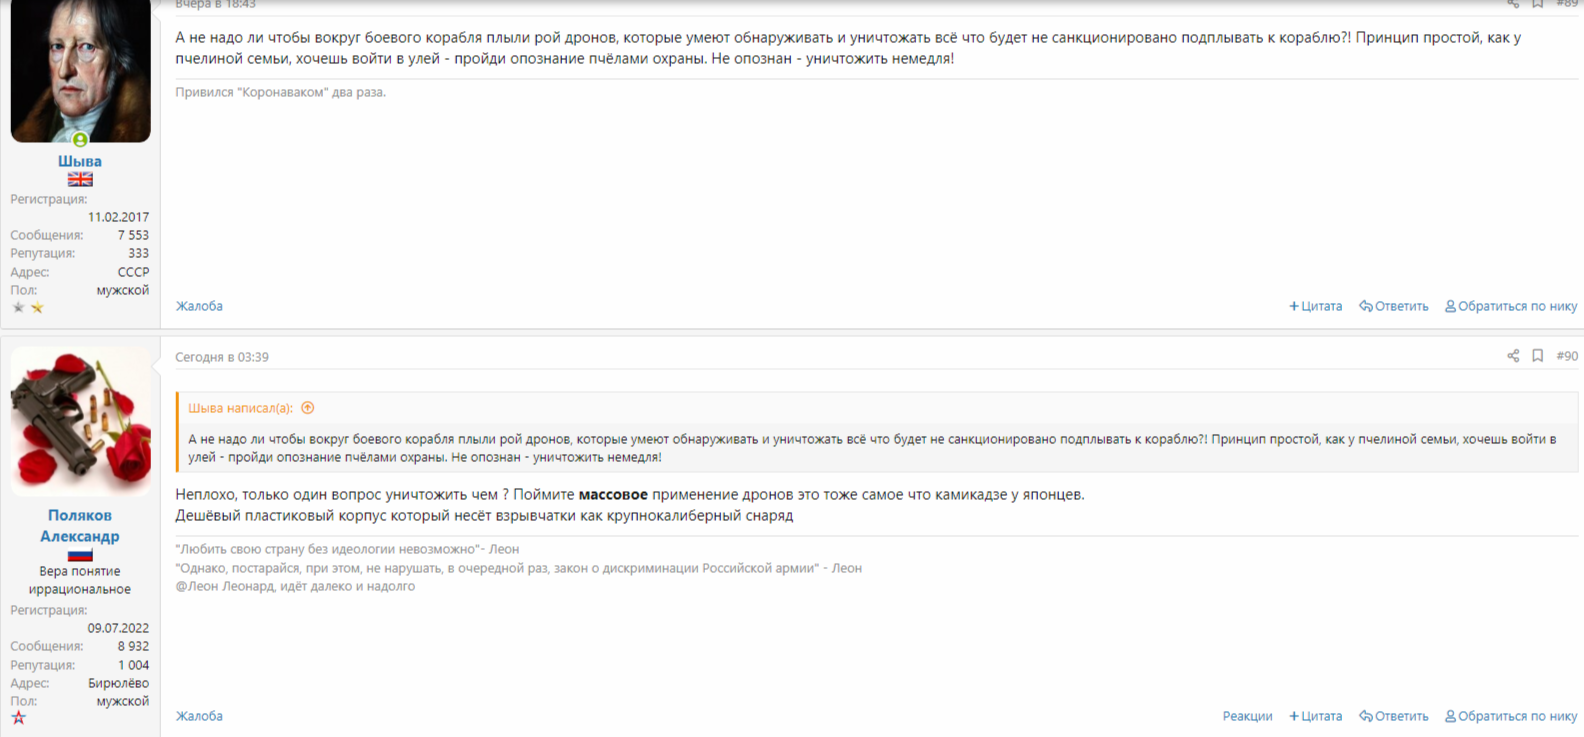
Task: Open the Шыва username link
Action: point(80,161)
